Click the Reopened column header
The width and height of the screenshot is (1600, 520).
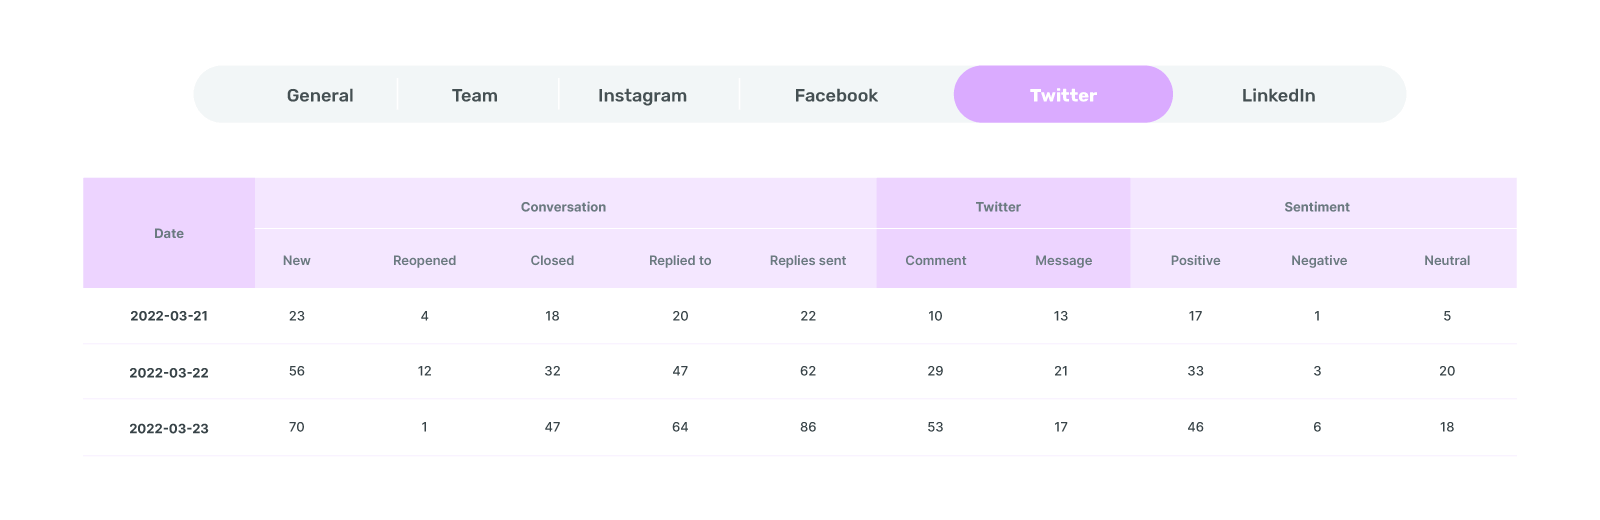click(x=424, y=260)
